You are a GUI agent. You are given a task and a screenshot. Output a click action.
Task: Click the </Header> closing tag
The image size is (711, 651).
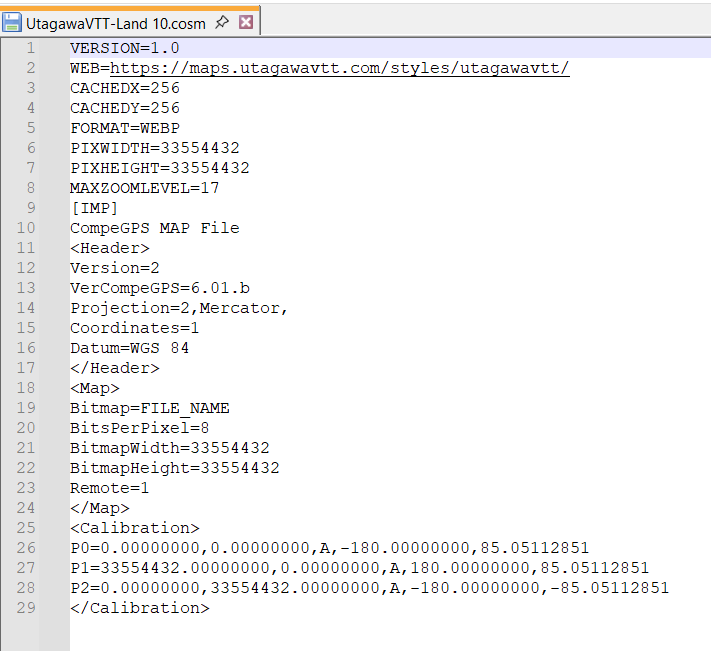coord(115,368)
